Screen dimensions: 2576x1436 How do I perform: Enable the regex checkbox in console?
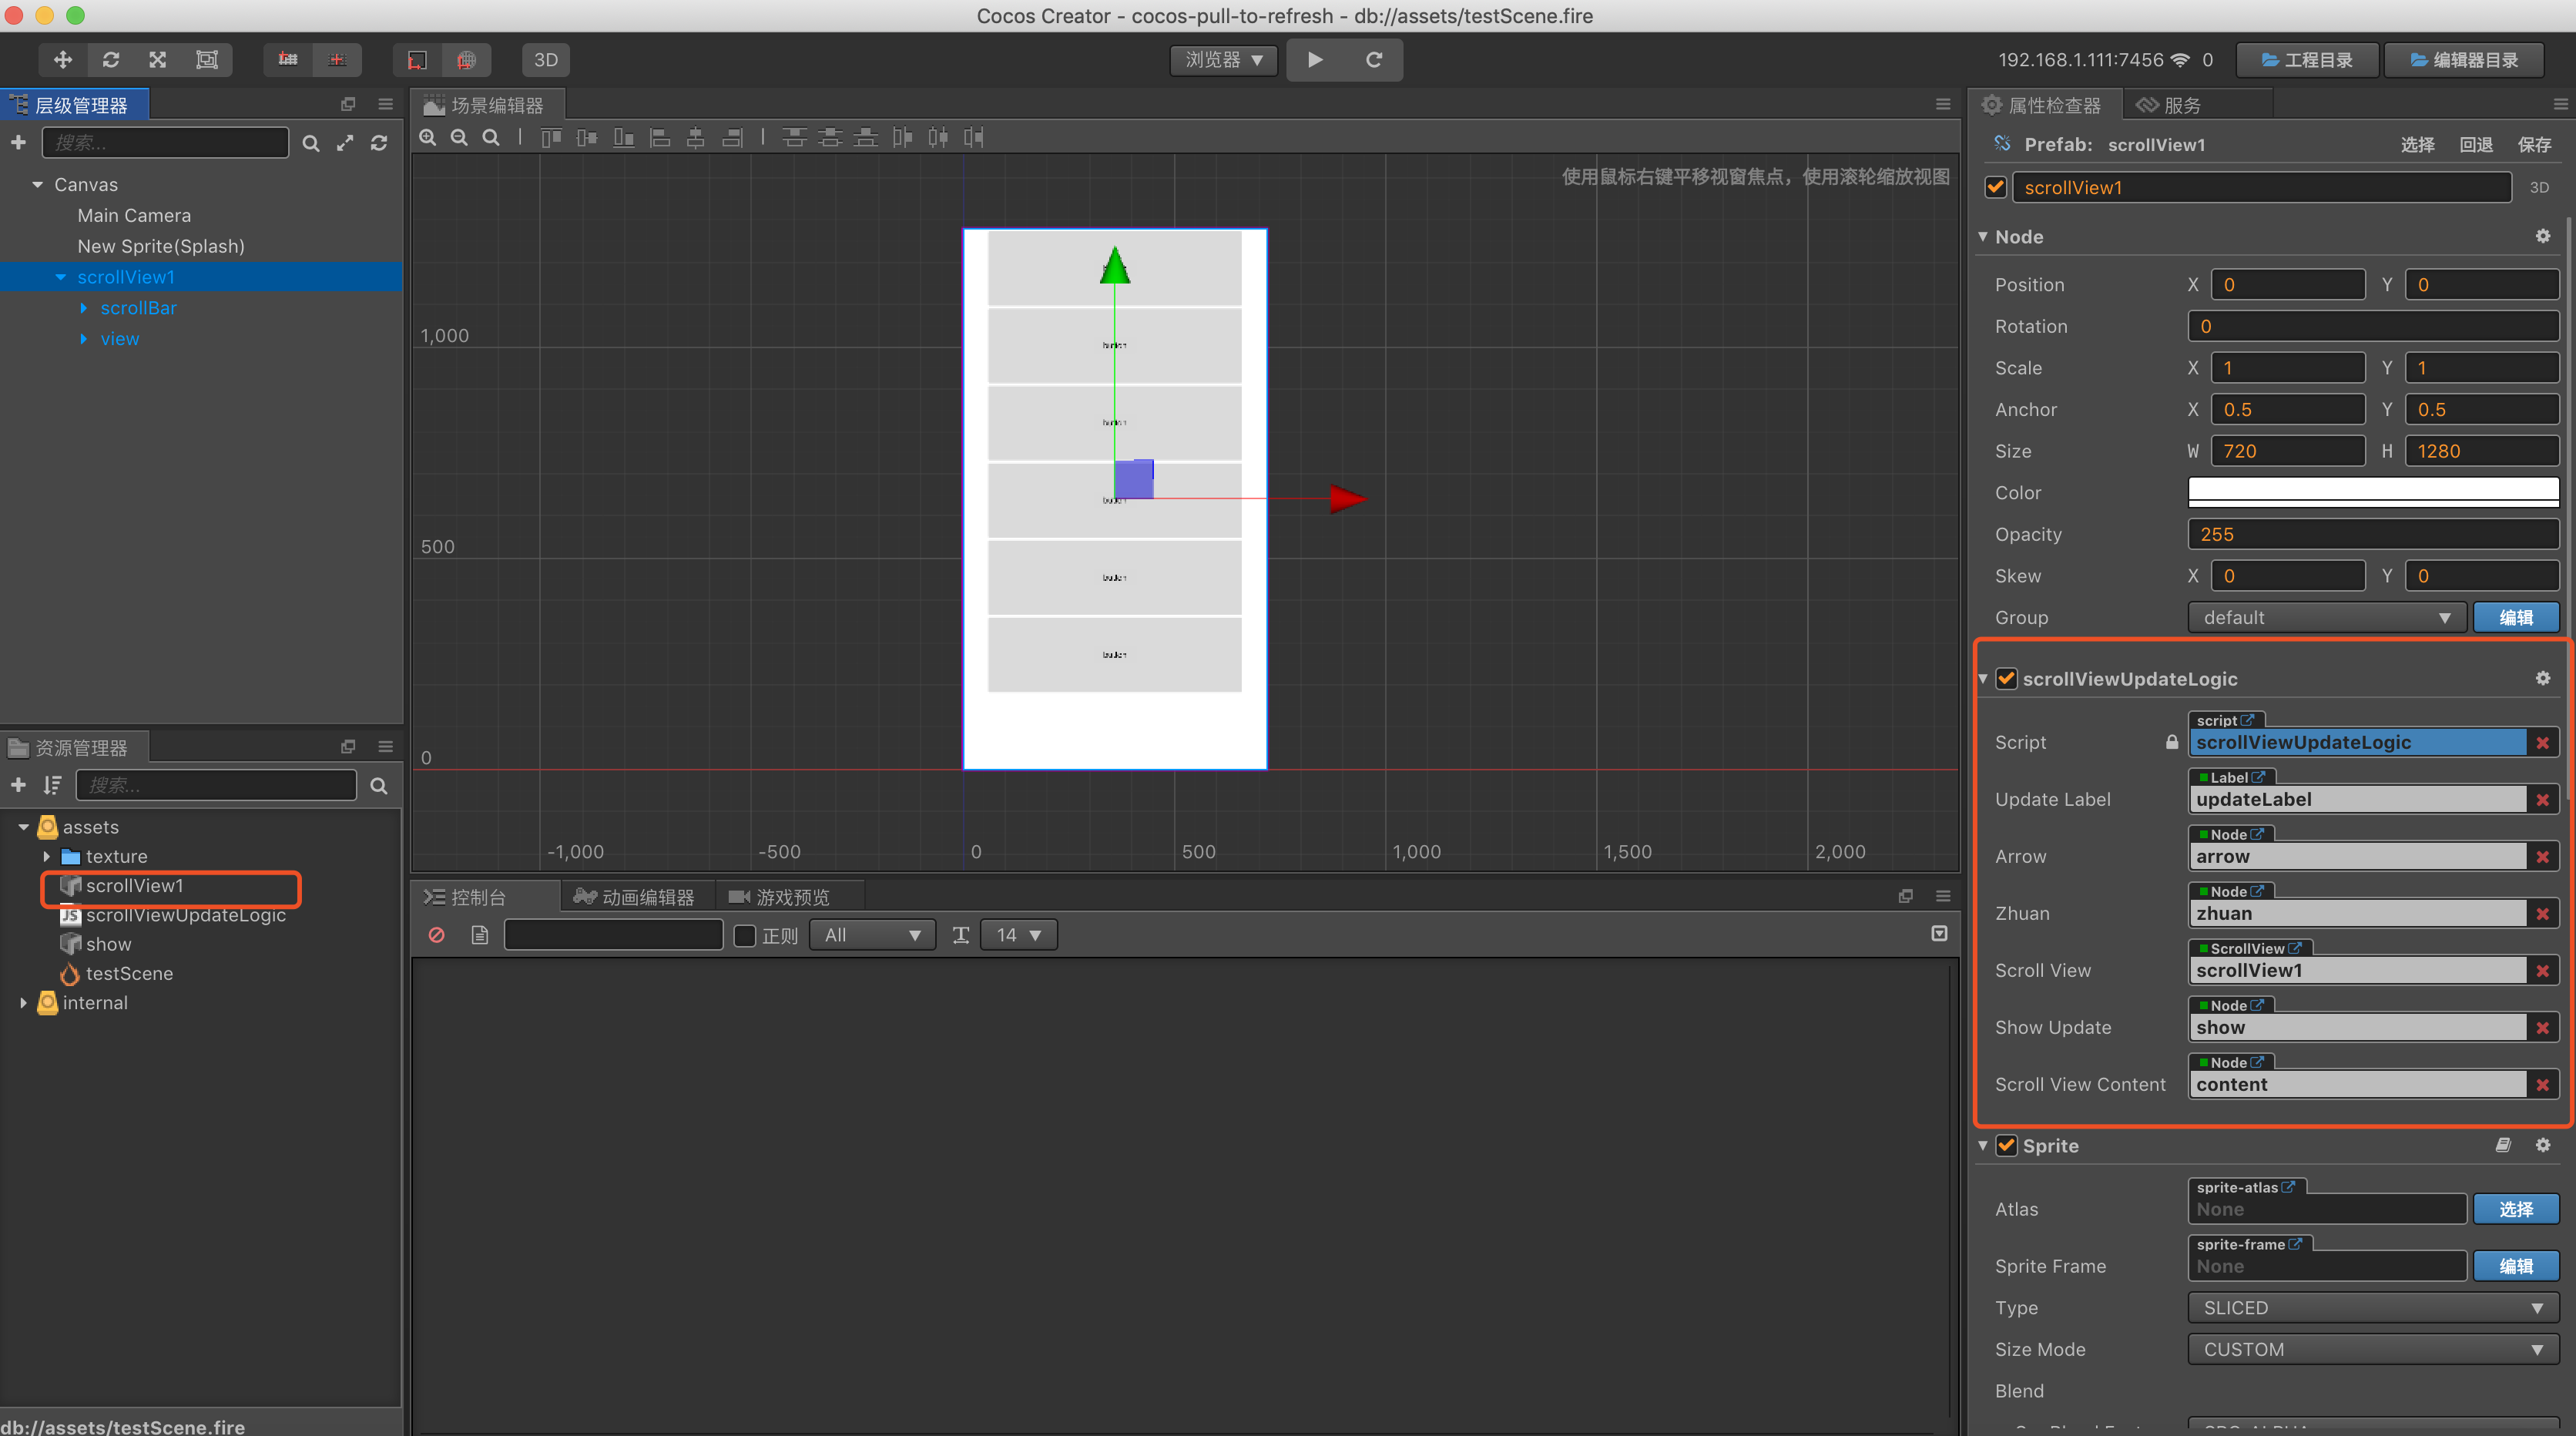[x=745, y=935]
